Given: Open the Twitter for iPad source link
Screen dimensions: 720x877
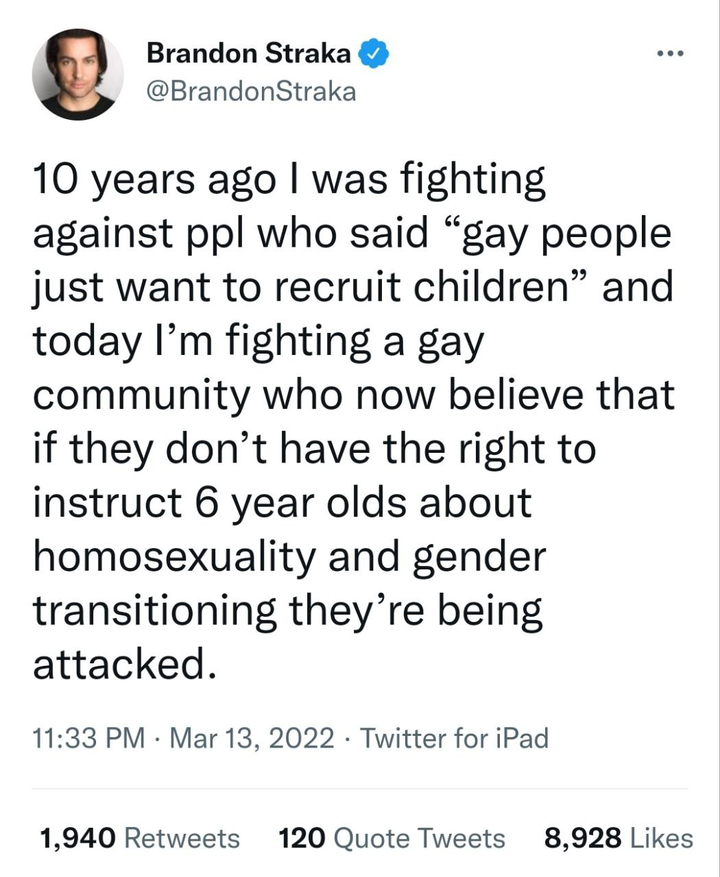Looking at the screenshot, I should 455,739.
